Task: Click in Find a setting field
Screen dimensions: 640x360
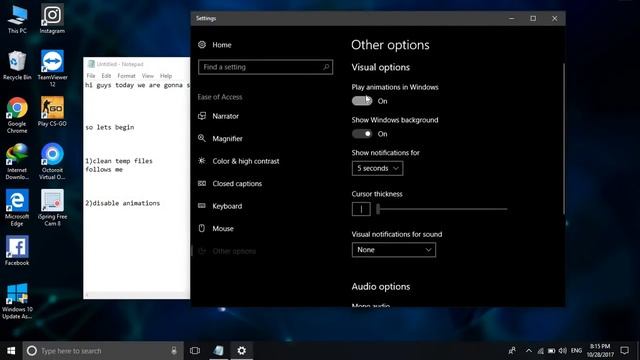Action: pos(265,67)
